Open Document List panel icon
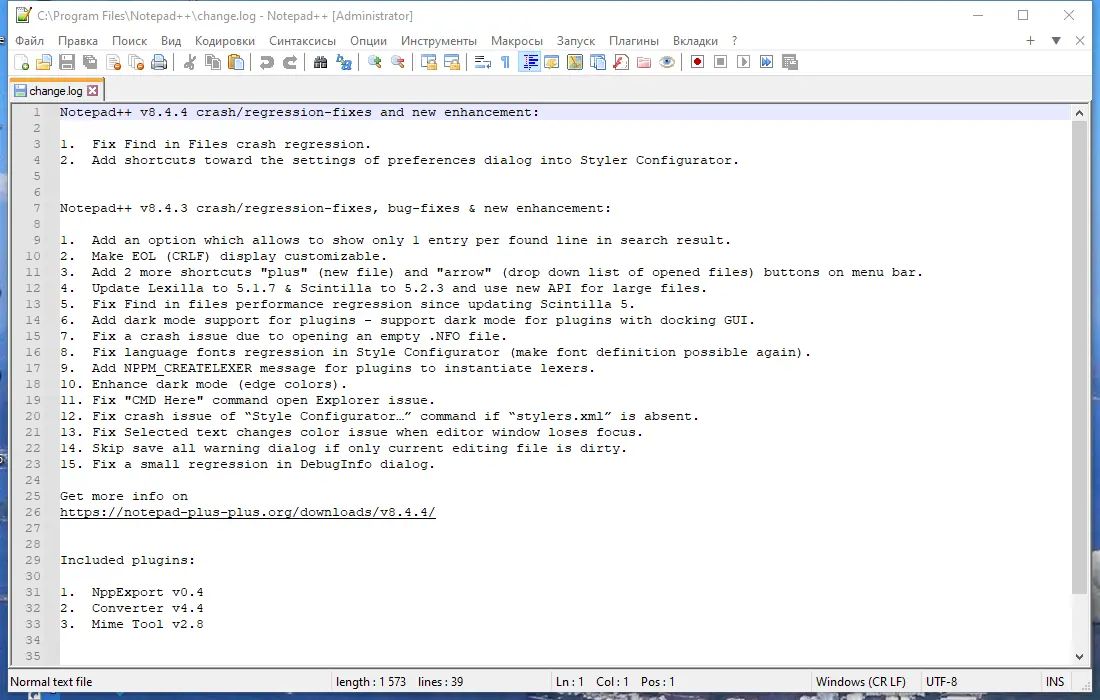The image size is (1100, 700). click(x=598, y=62)
